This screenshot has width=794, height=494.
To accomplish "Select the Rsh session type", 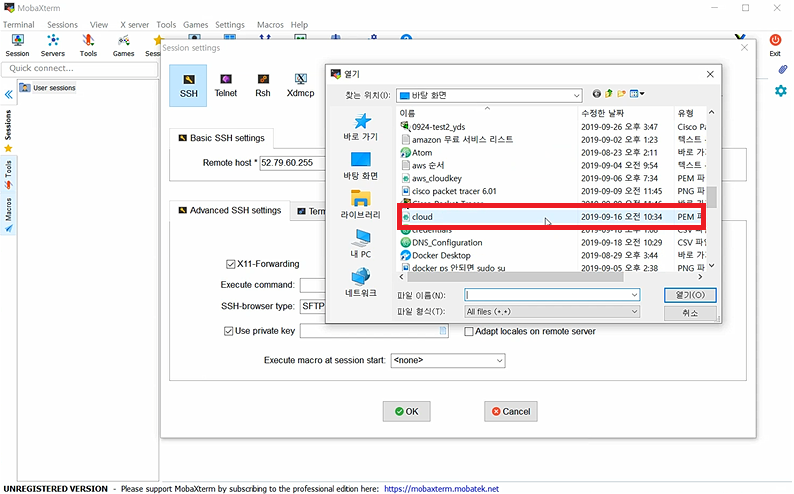I will [263, 85].
